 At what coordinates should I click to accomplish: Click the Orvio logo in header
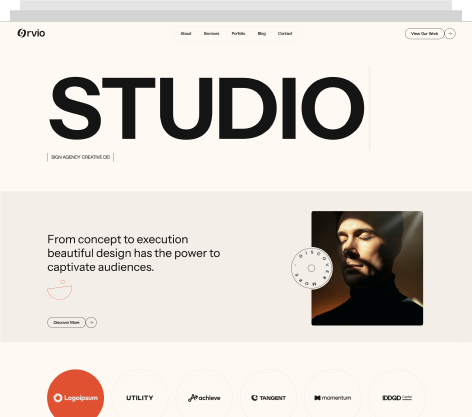click(x=31, y=33)
